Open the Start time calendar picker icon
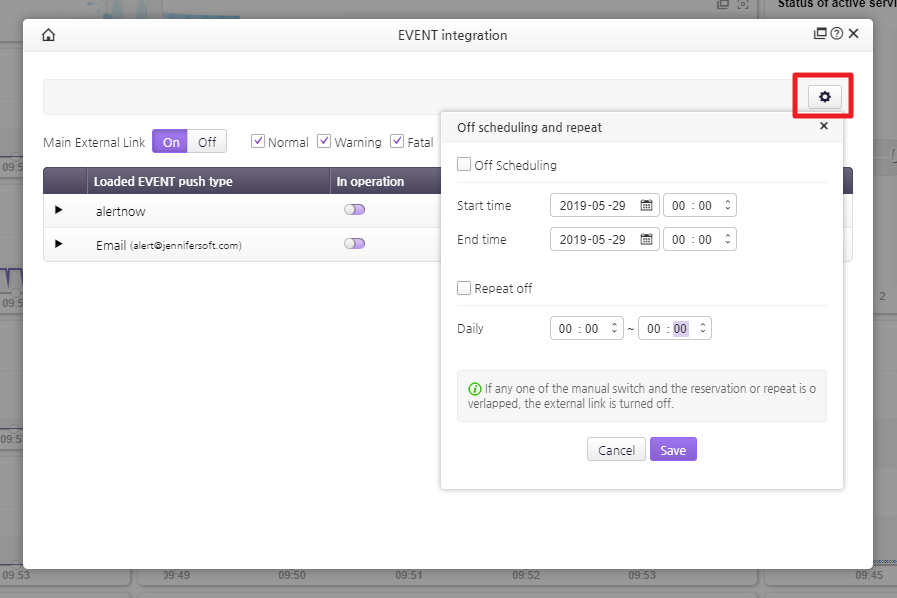This screenshot has height=598, width=897. click(x=646, y=206)
